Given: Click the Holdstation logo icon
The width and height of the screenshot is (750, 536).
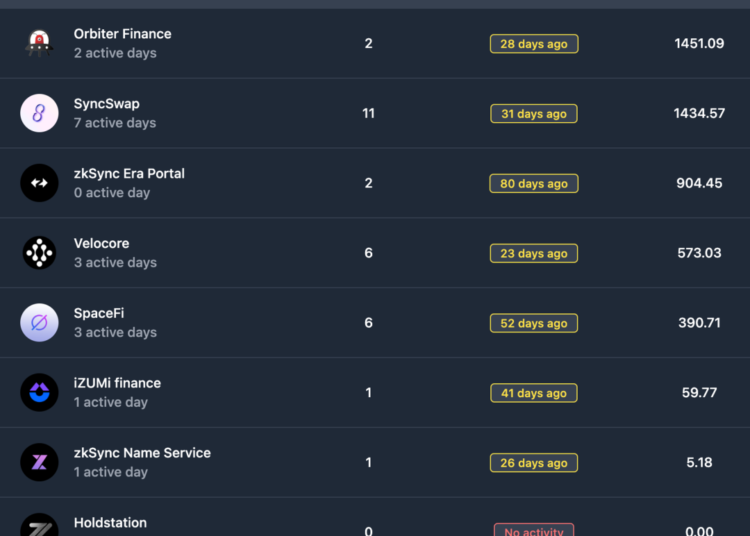Looking at the screenshot, I should coord(40,527).
